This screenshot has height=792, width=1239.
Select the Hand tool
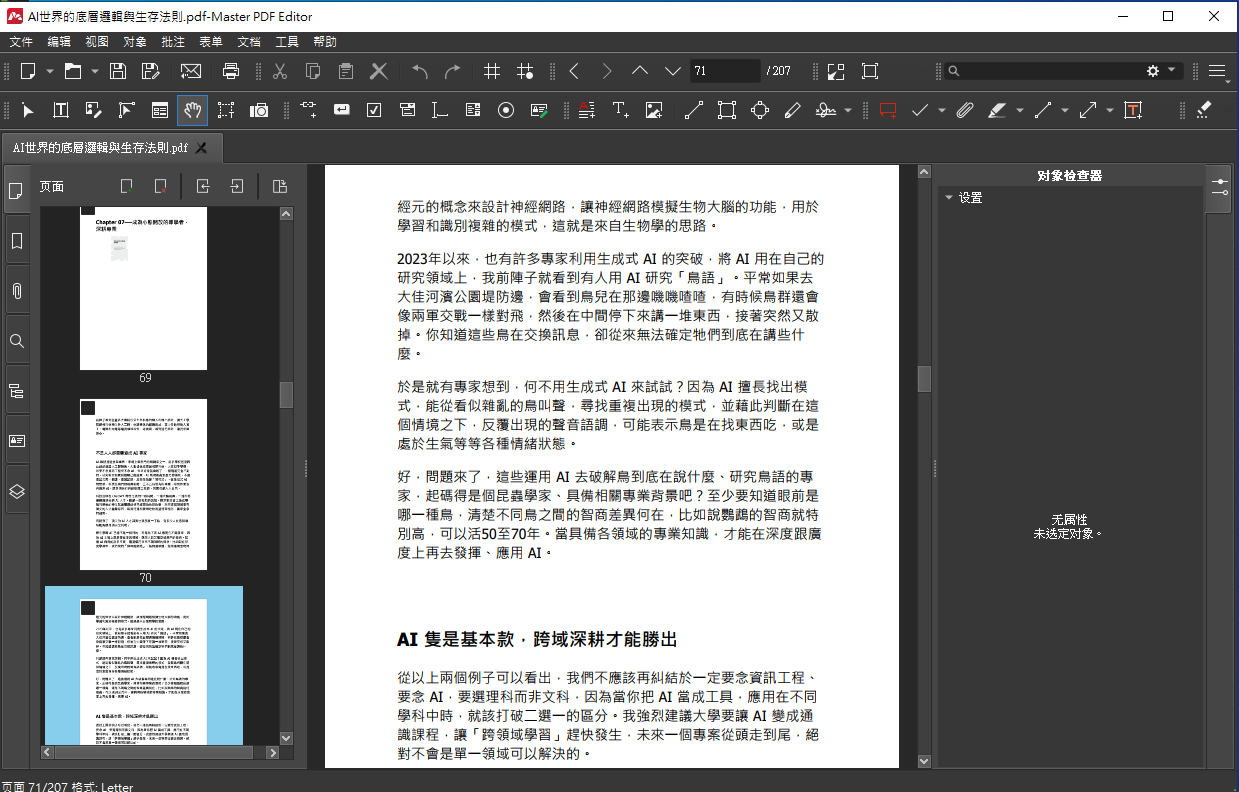tap(192, 110)
